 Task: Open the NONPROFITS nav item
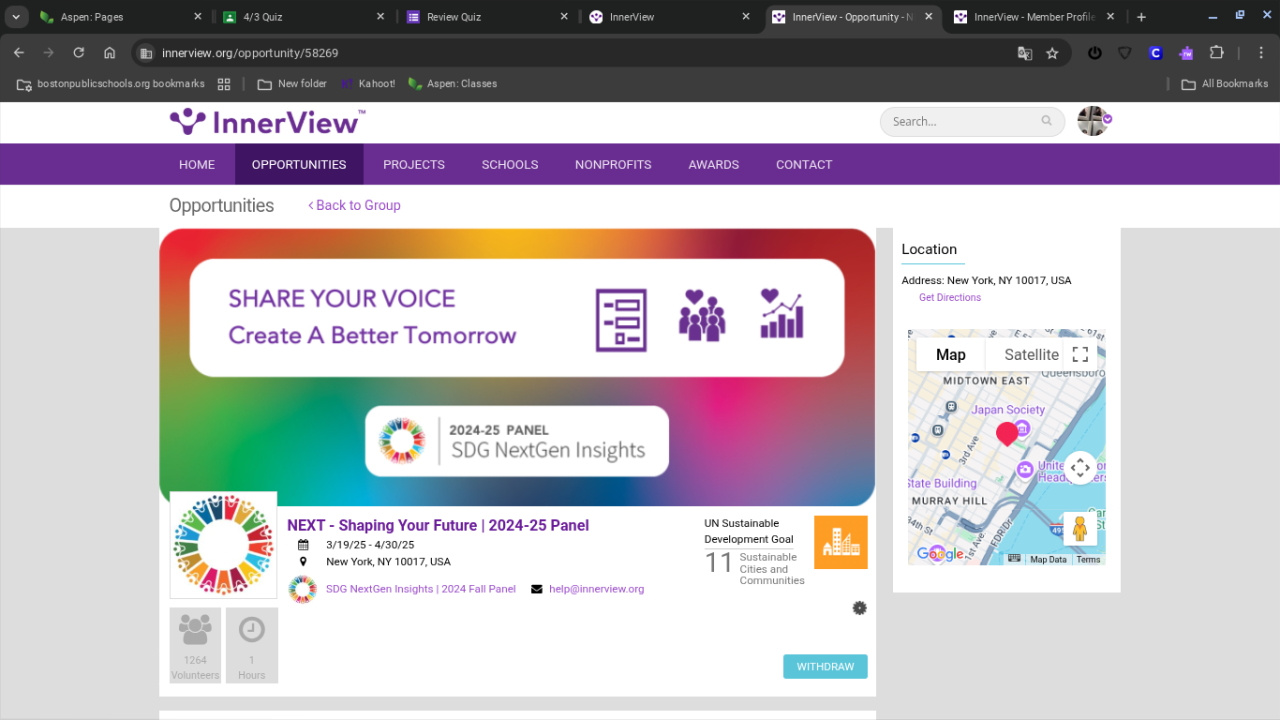click(613, 165)
